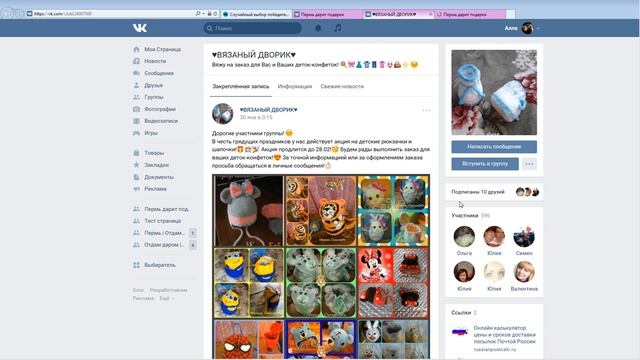Open member Семен avatar
The image size is (640, 360).
[x=524, y=236]
